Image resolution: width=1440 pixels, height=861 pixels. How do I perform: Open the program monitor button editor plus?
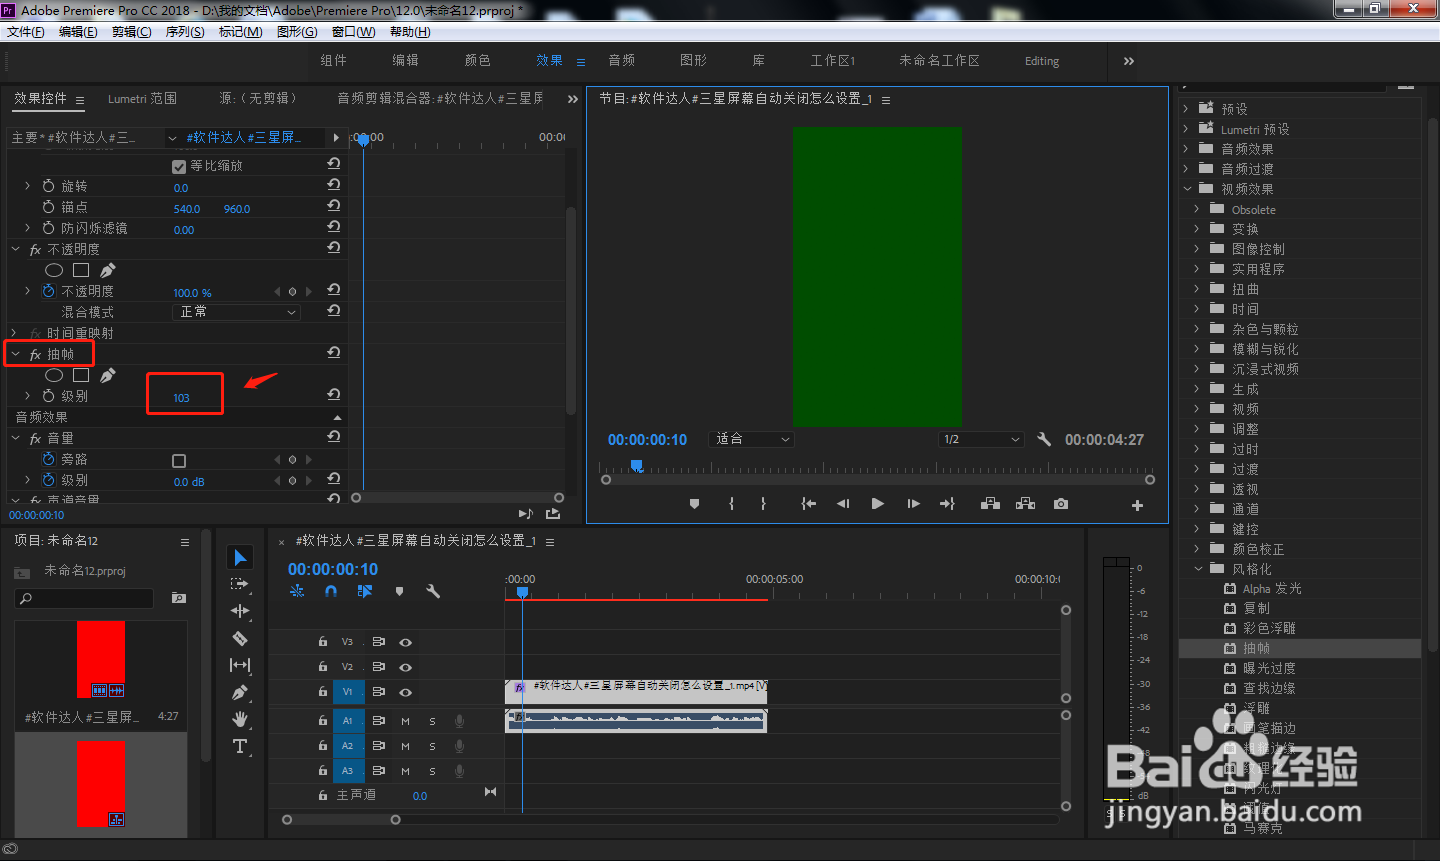coord(1137,505)
